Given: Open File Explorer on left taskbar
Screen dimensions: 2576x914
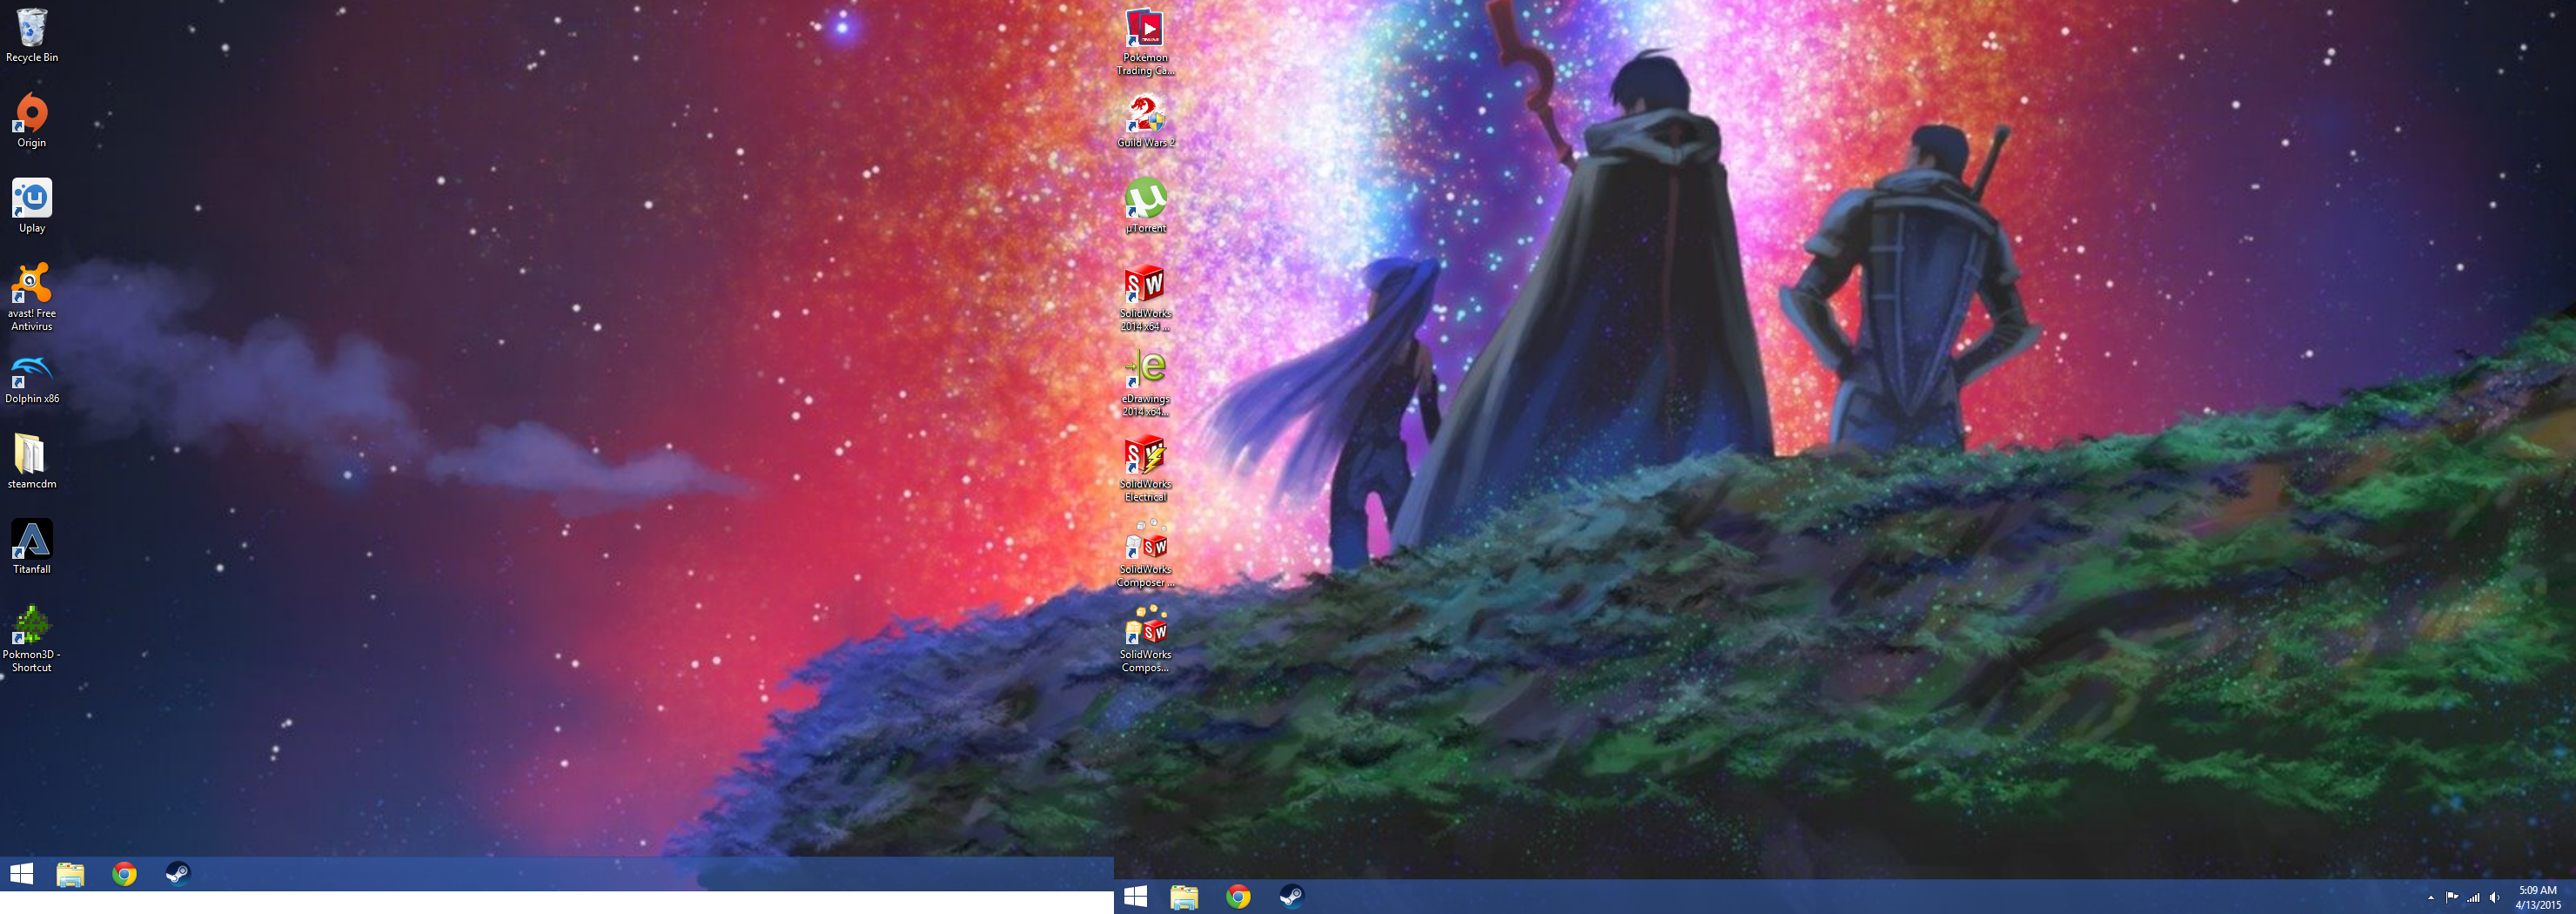Looking at the screenshot, I should [70, 874].
